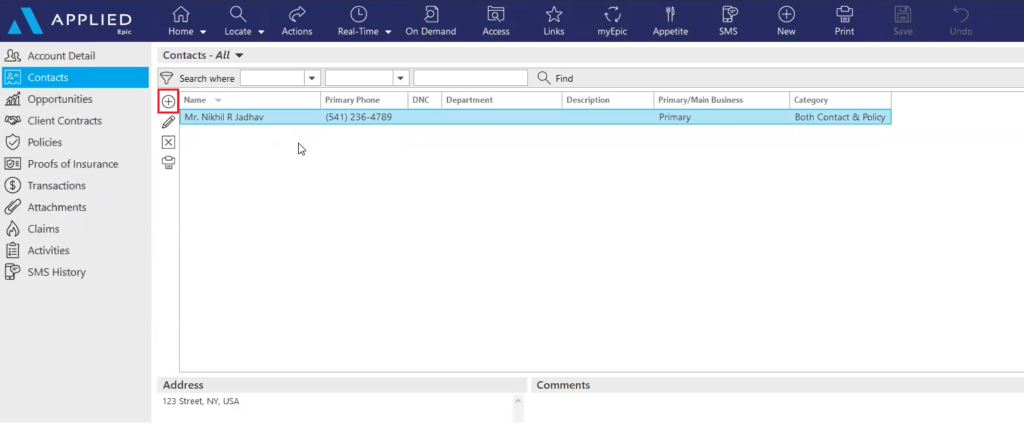The height and width of the screenshot is (438, 1024).
Task: Click the Address box scrollbar
Action: (x=519, y=409)
